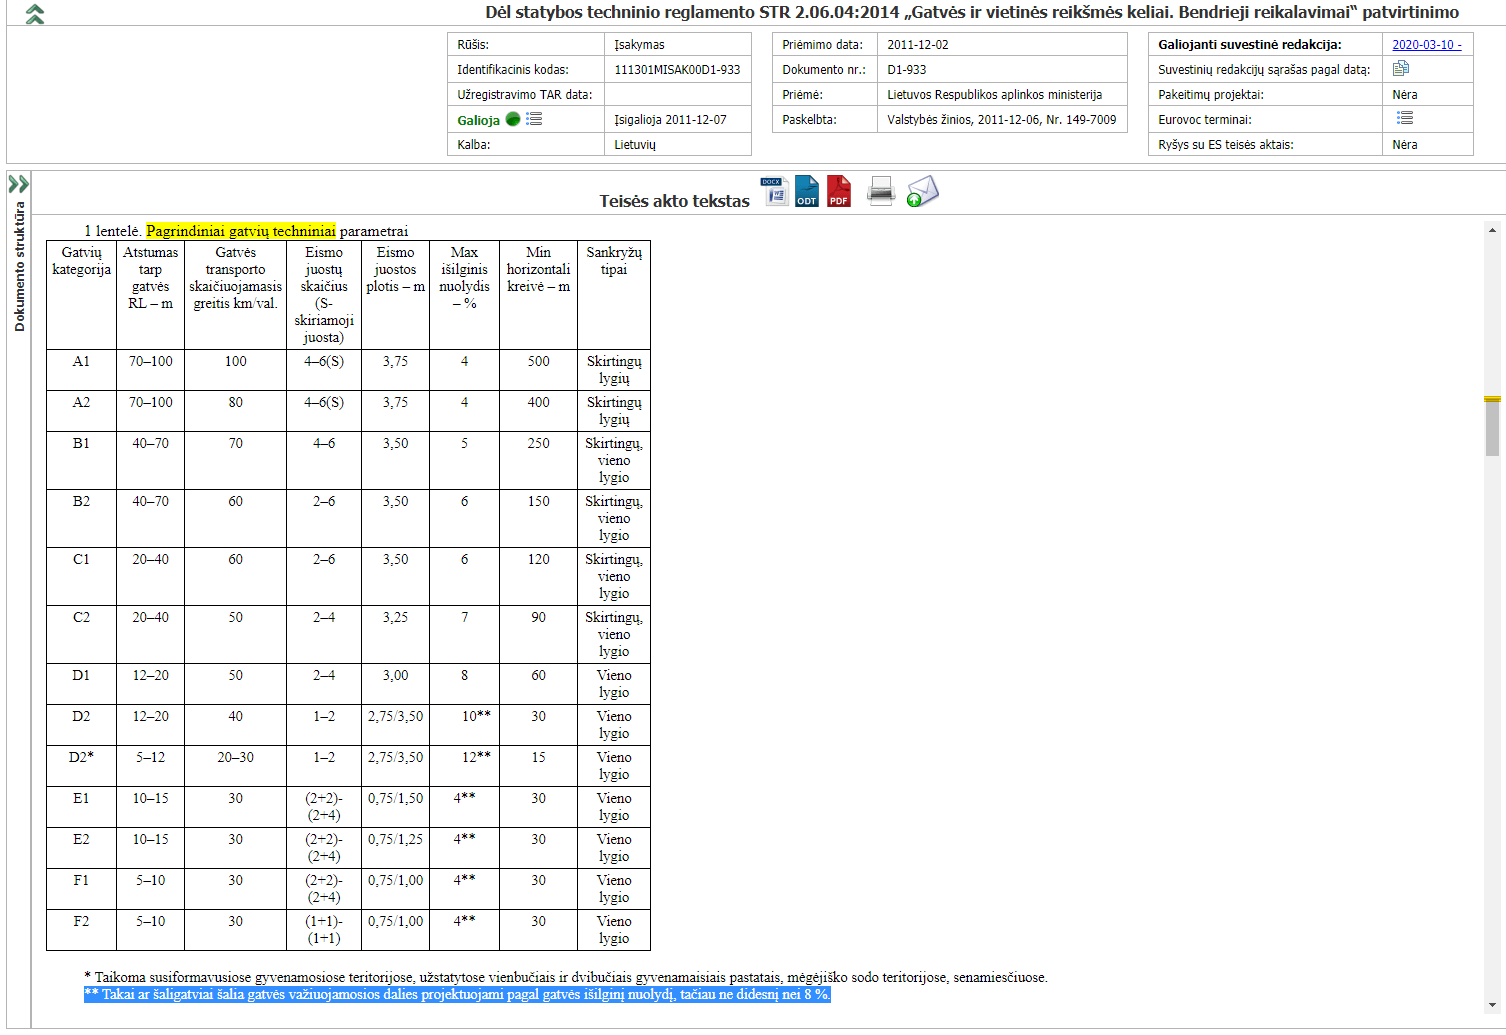Download the document as DOCX
The height and width of the screenshot is (1035, 1506).
(x=775, y=191)
